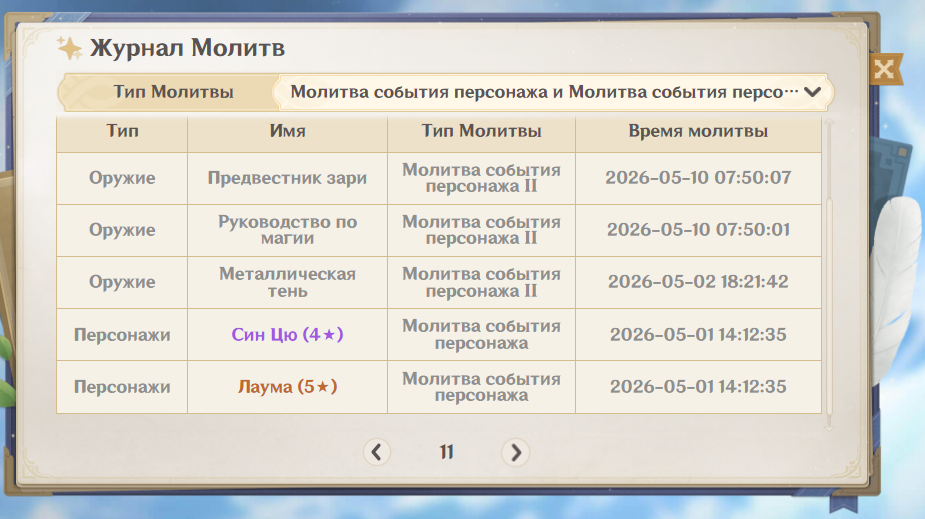Click the Тип Молитвы column header in table
The image size is (925, 519).
click(481, 131)
